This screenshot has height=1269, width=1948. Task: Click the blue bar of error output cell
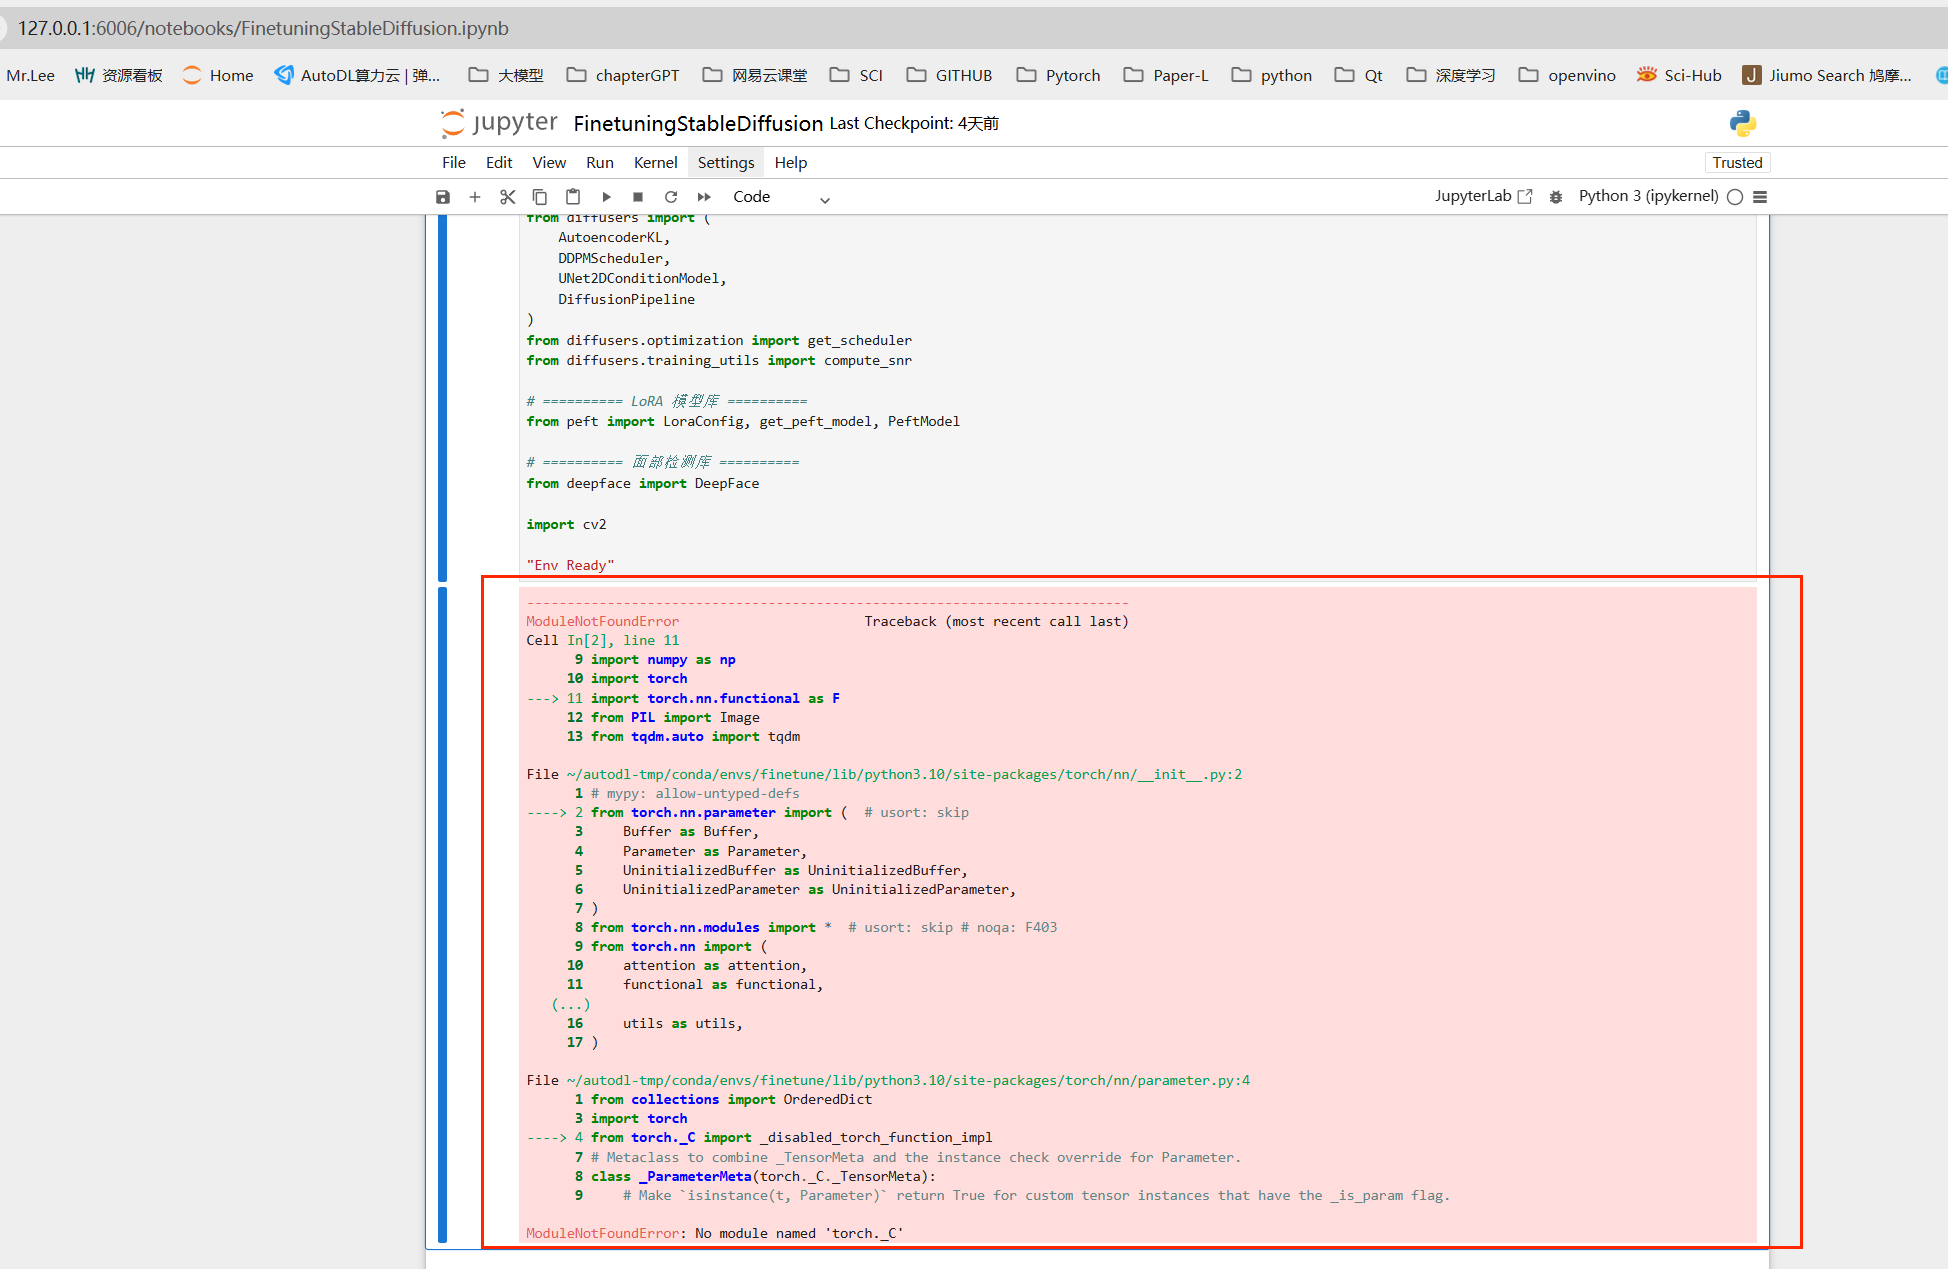tap(442, 914)
